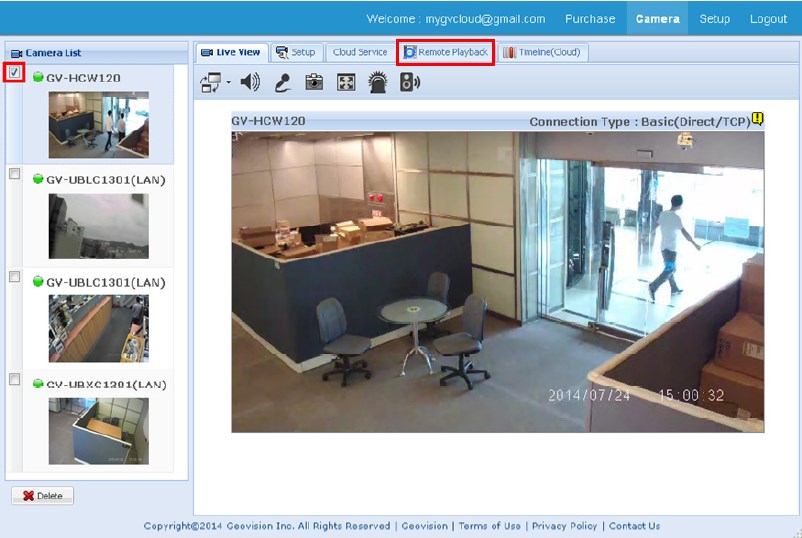Image resolution: width=802 pixels, height=538 pixels.
Task: Uncheck the GV-HCW120 camera checkbox
Action: (x=14, y=72)
